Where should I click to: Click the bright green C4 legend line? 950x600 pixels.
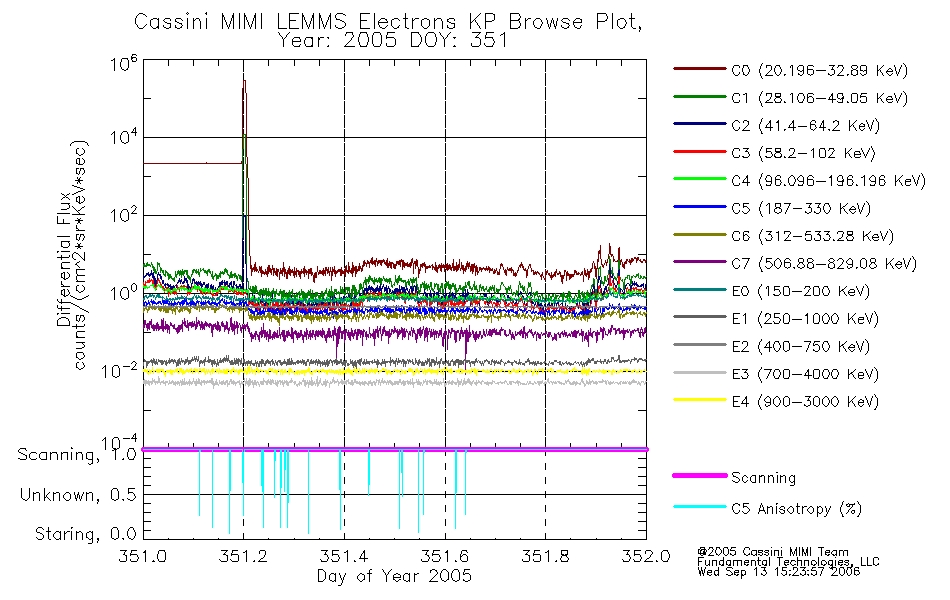coord(699,179)
